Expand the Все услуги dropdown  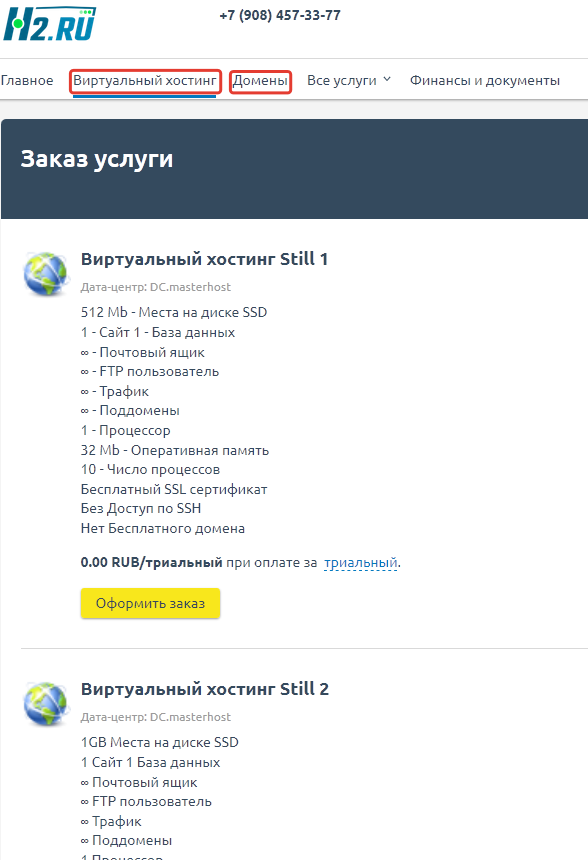point(349,81)
